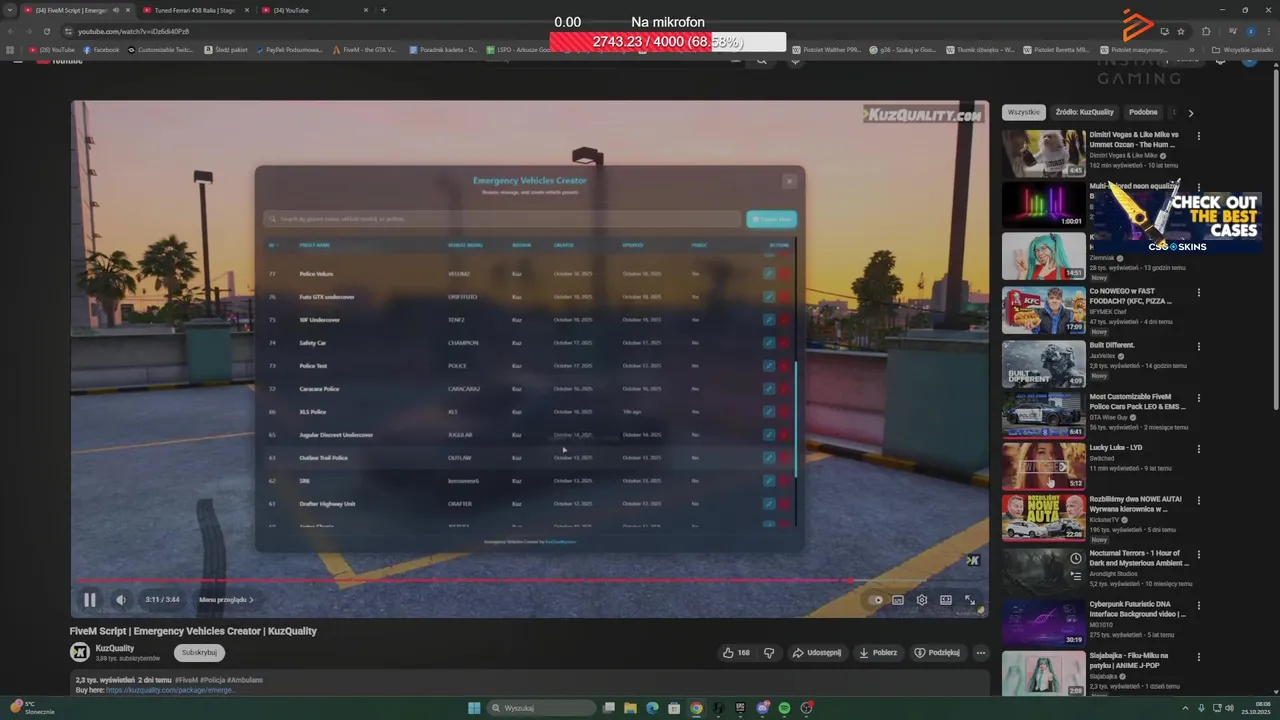Open the YouTube logo in the page header
The image size is (1280, 720).
click(60, 61)
